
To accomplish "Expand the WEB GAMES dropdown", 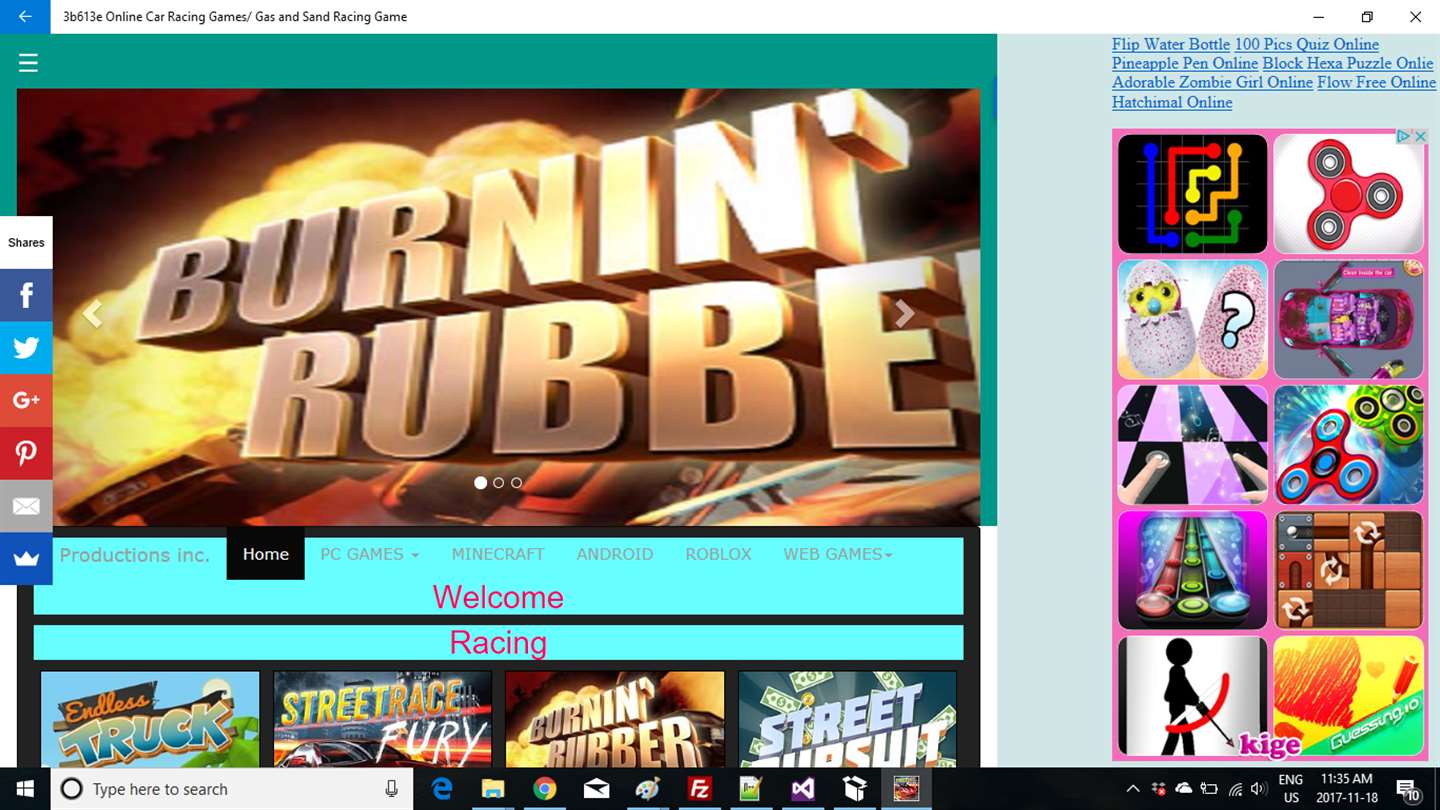I will (838, 554).
